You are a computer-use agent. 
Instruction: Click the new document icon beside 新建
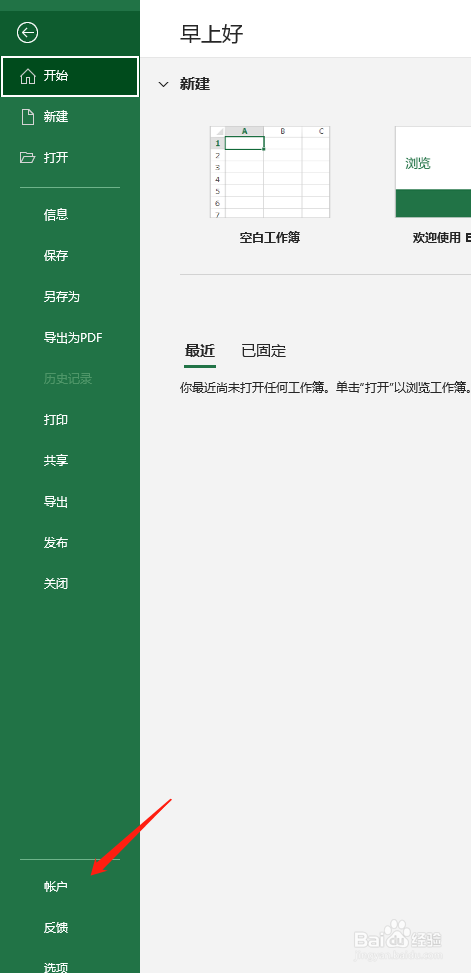[27, 117]
